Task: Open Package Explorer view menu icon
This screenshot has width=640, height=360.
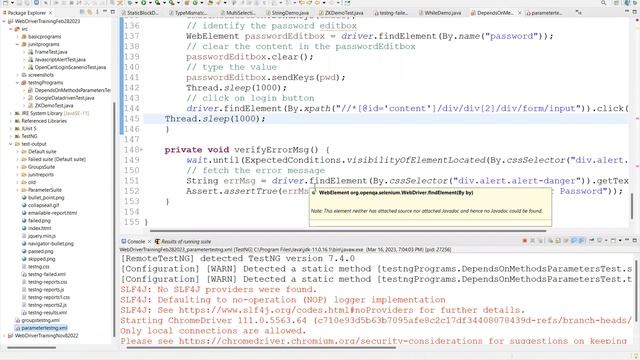Action: click(x=97, y=12)
